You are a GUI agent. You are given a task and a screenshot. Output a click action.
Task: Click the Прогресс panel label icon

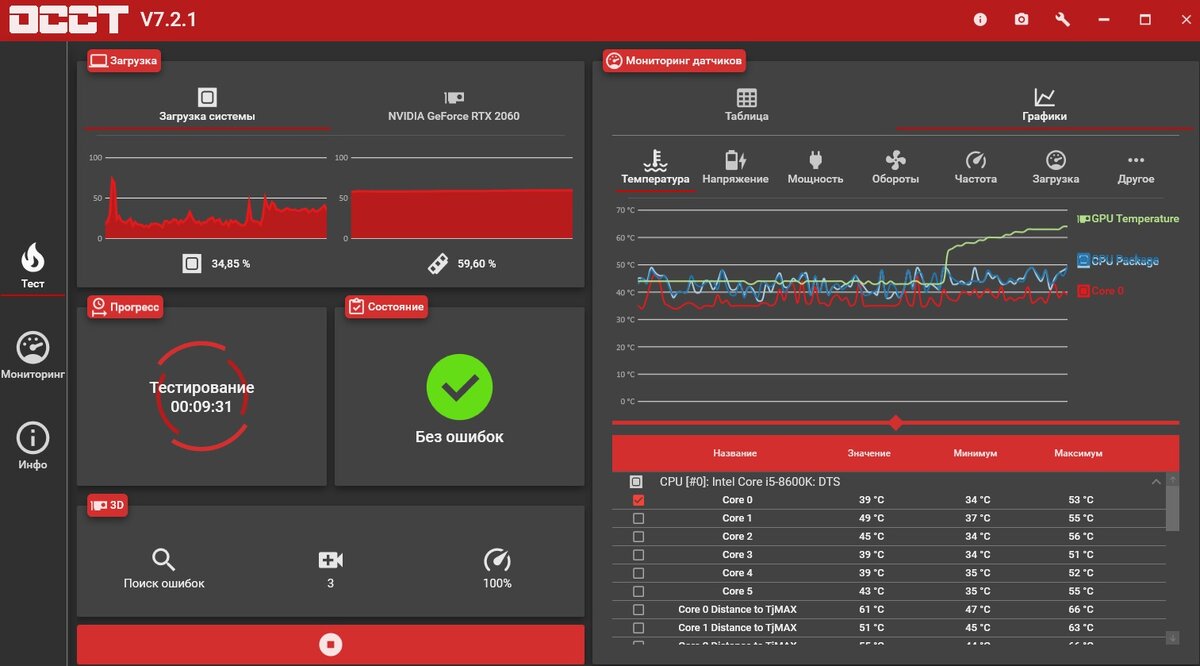(x=99, y=307)
